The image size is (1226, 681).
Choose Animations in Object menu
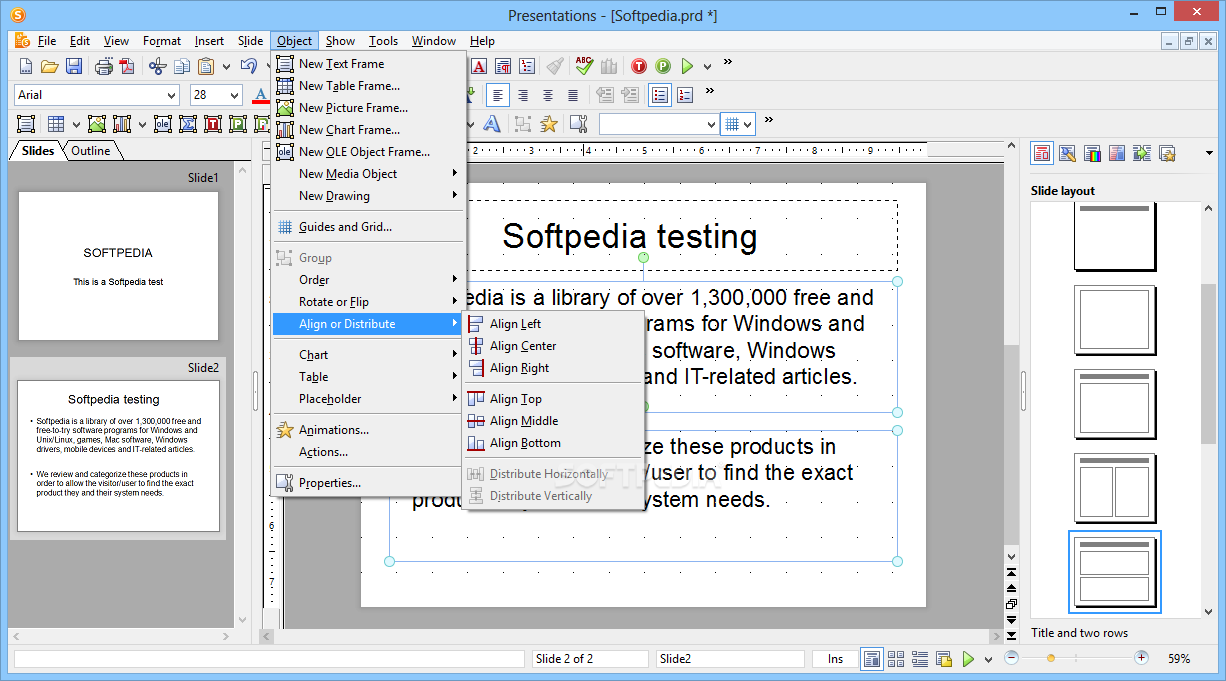pyautogui.click(x=369, y=430)
